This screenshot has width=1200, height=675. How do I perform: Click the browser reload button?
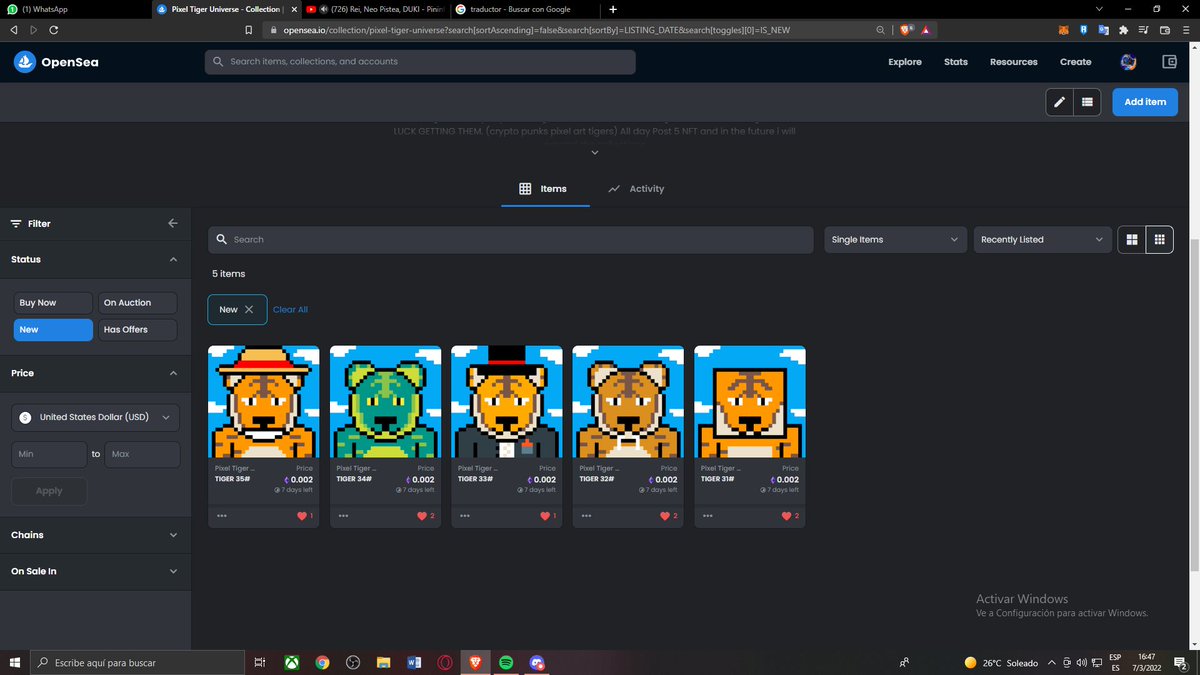(53, 30)
